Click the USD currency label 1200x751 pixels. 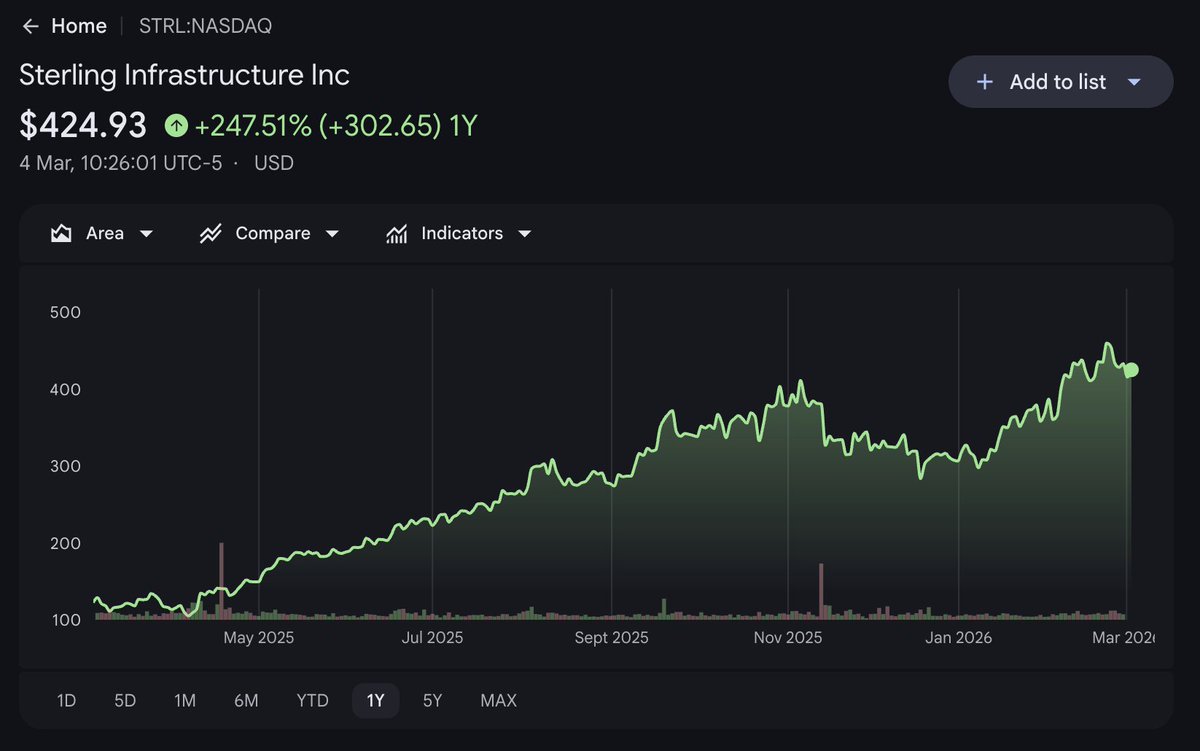coord(274,163)
